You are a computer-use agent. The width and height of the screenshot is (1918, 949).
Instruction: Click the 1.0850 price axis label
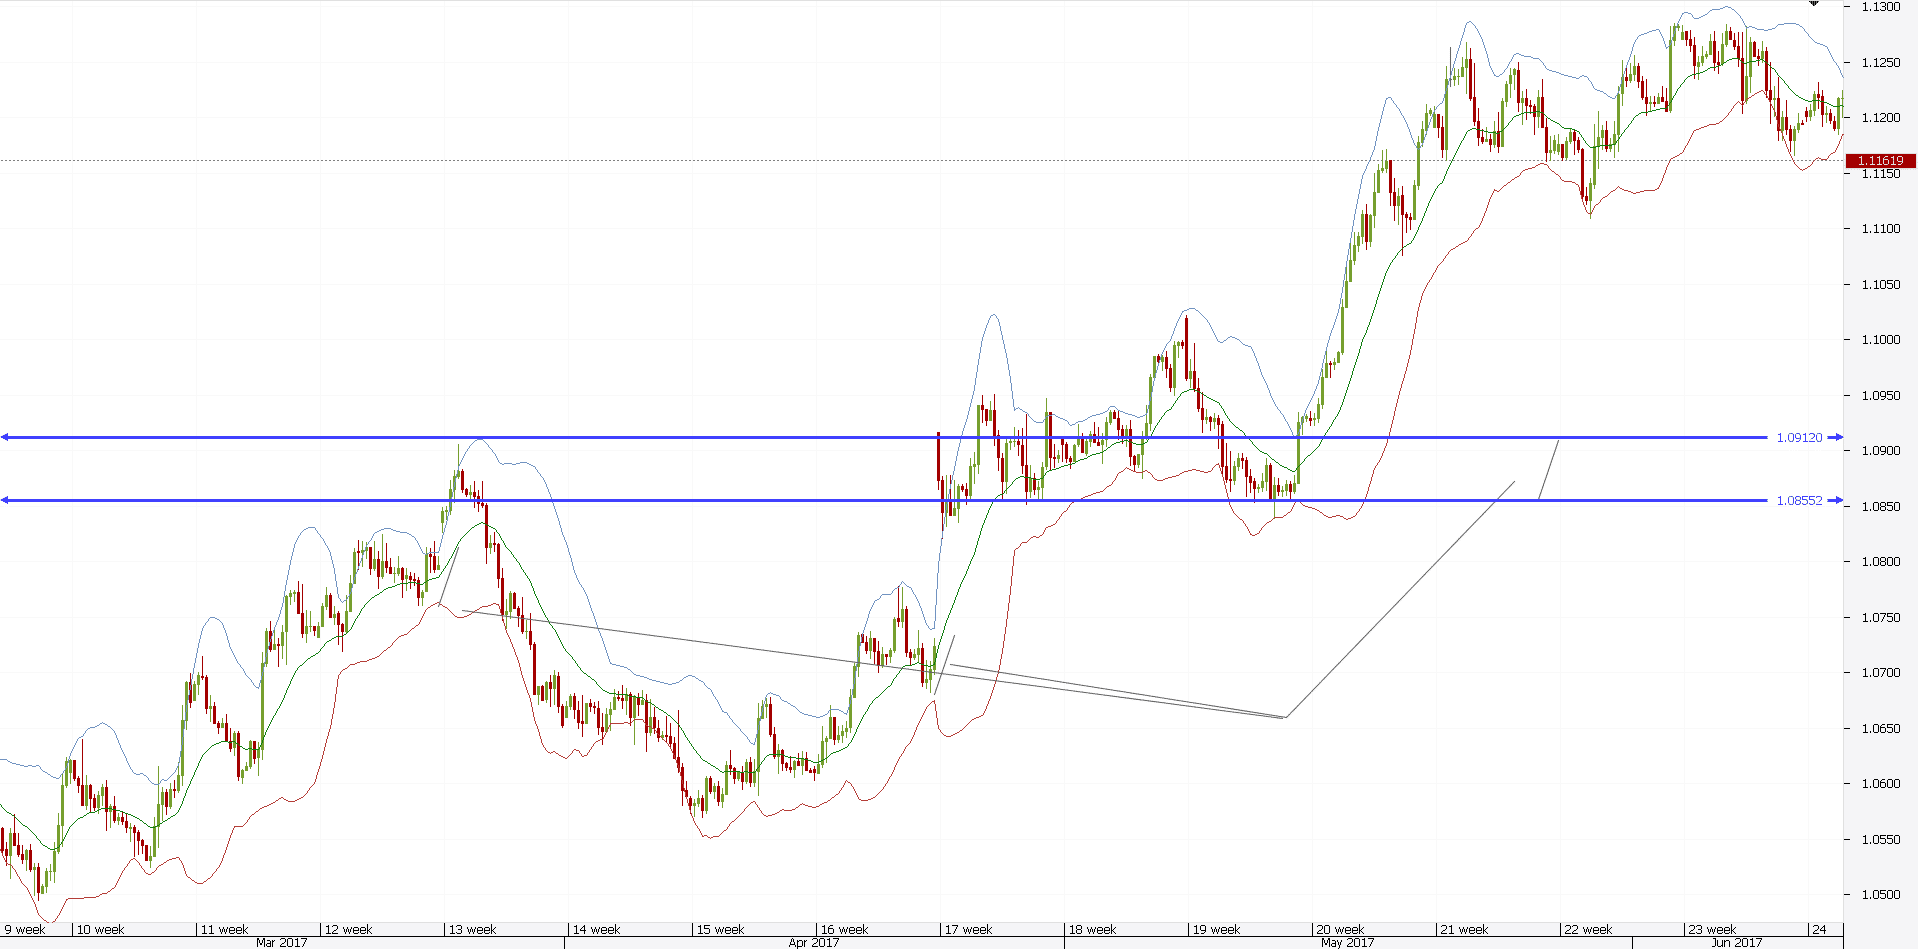(x=1880, y=507)
